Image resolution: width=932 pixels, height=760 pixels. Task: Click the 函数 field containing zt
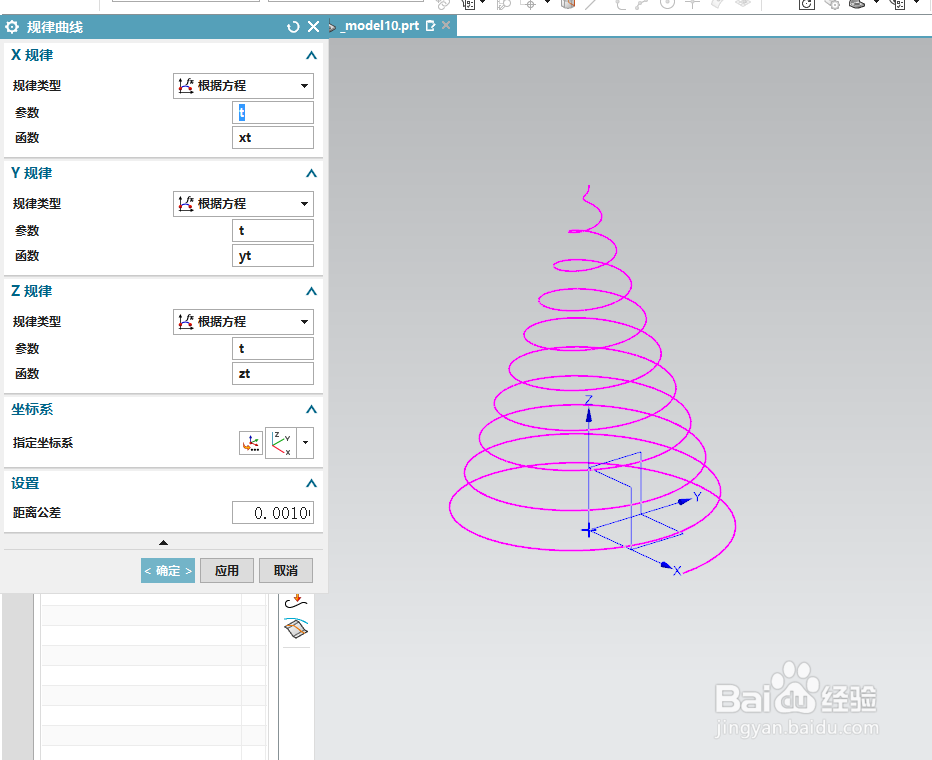point(272,373)
